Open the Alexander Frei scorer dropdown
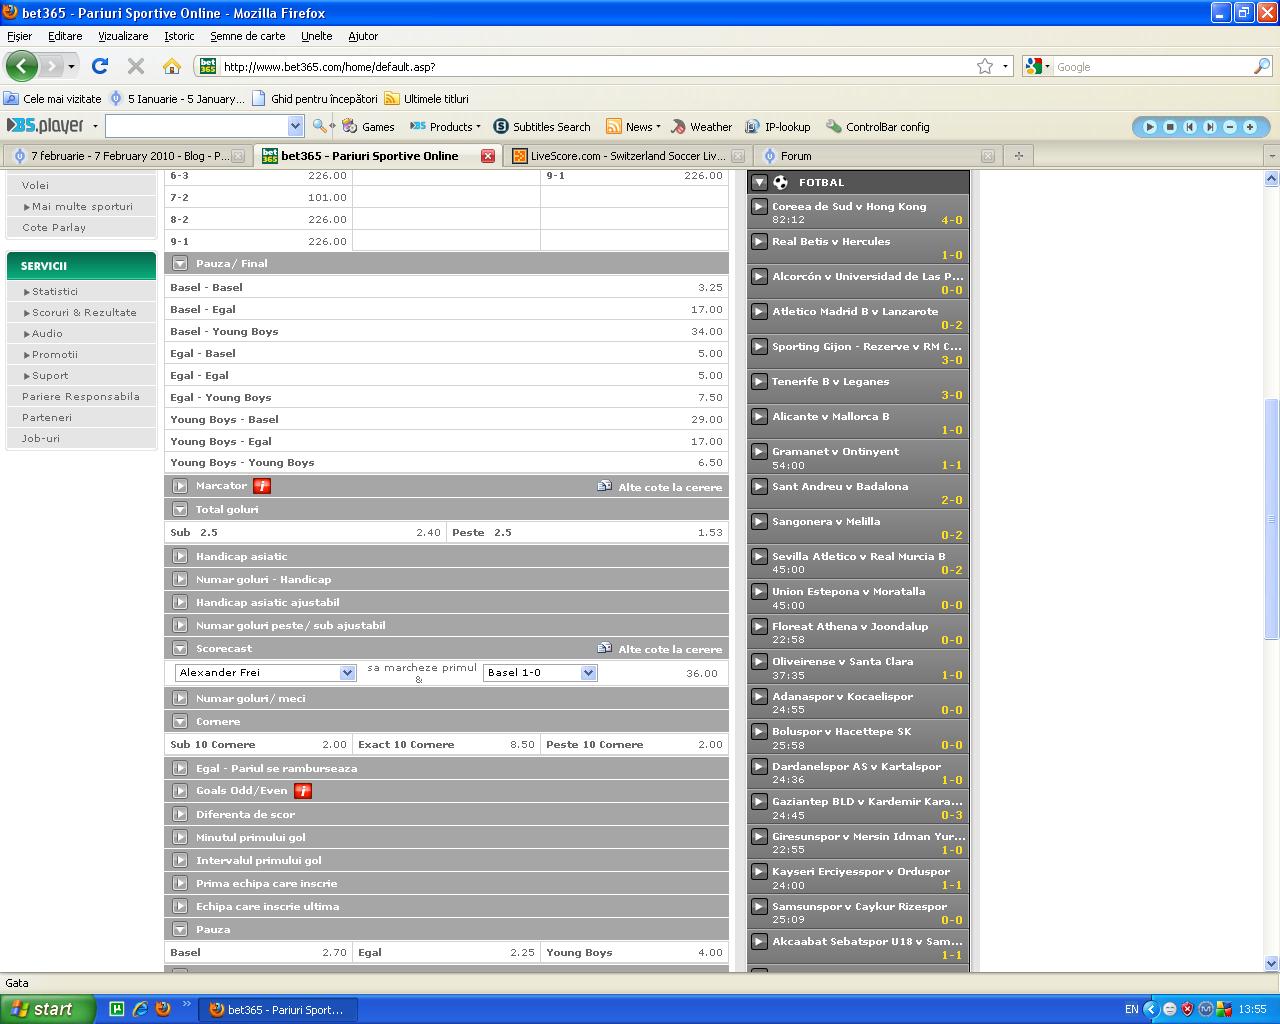The width and height of the screenshot is (1280, 1024). (x=266, y=673)
